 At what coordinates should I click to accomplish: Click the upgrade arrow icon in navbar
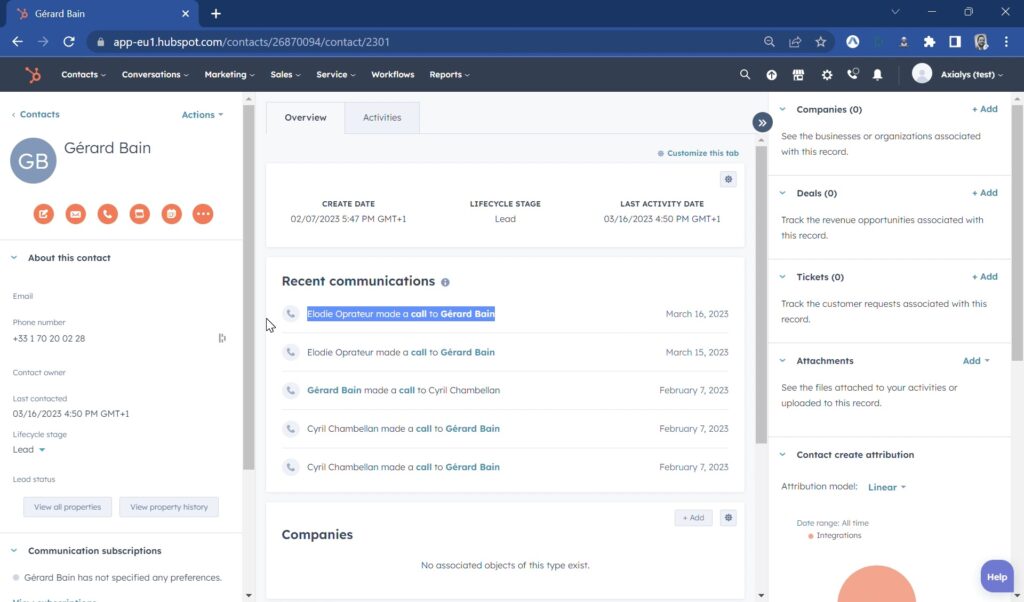tap(771, 75)
